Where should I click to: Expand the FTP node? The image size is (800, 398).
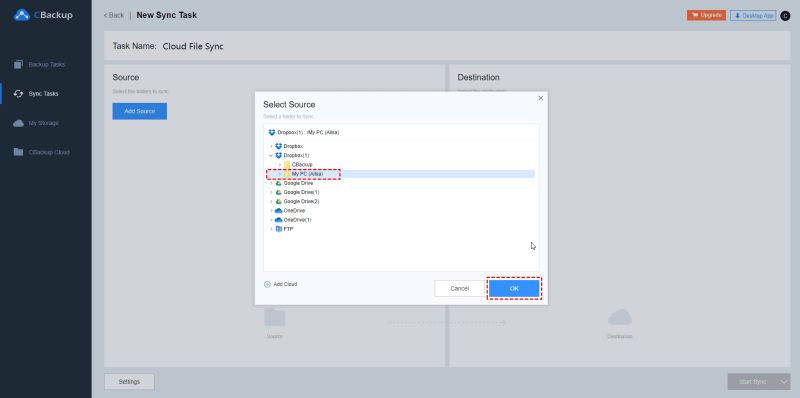pos(271,229)
